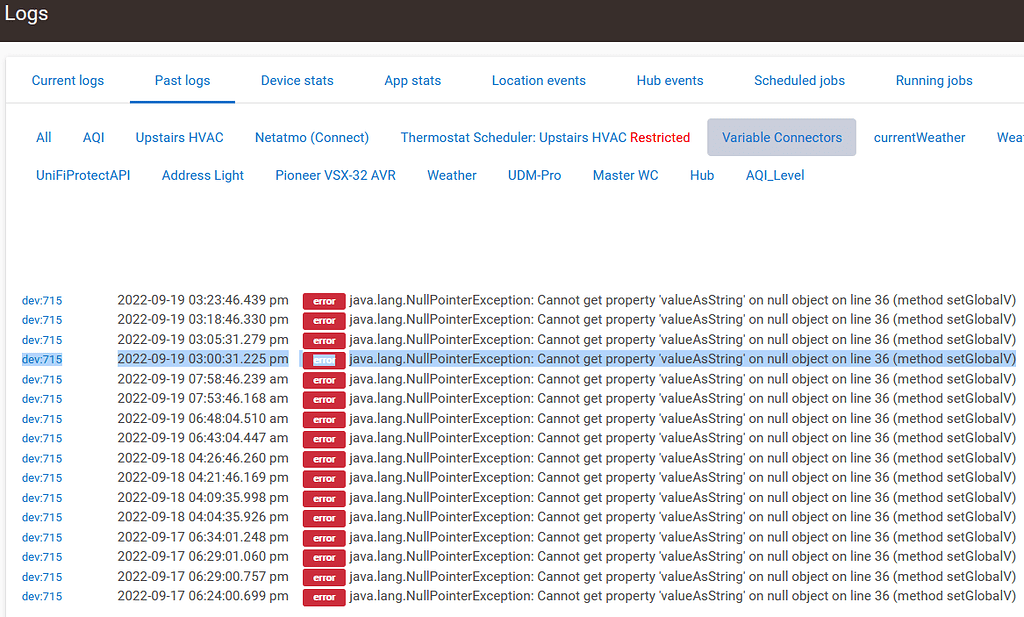The width and height of the screenshot is (1024, 617).
Task: Select the Variable Connectors filter
Action: (x=781, y=137)
